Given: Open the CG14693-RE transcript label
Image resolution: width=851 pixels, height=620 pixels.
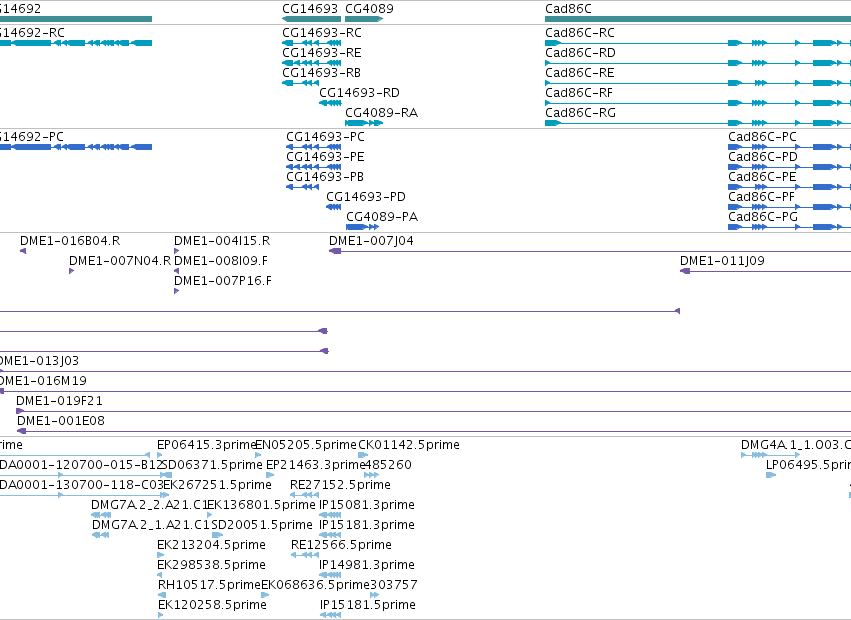Looking at the screenshot, I should click(322, 53).
